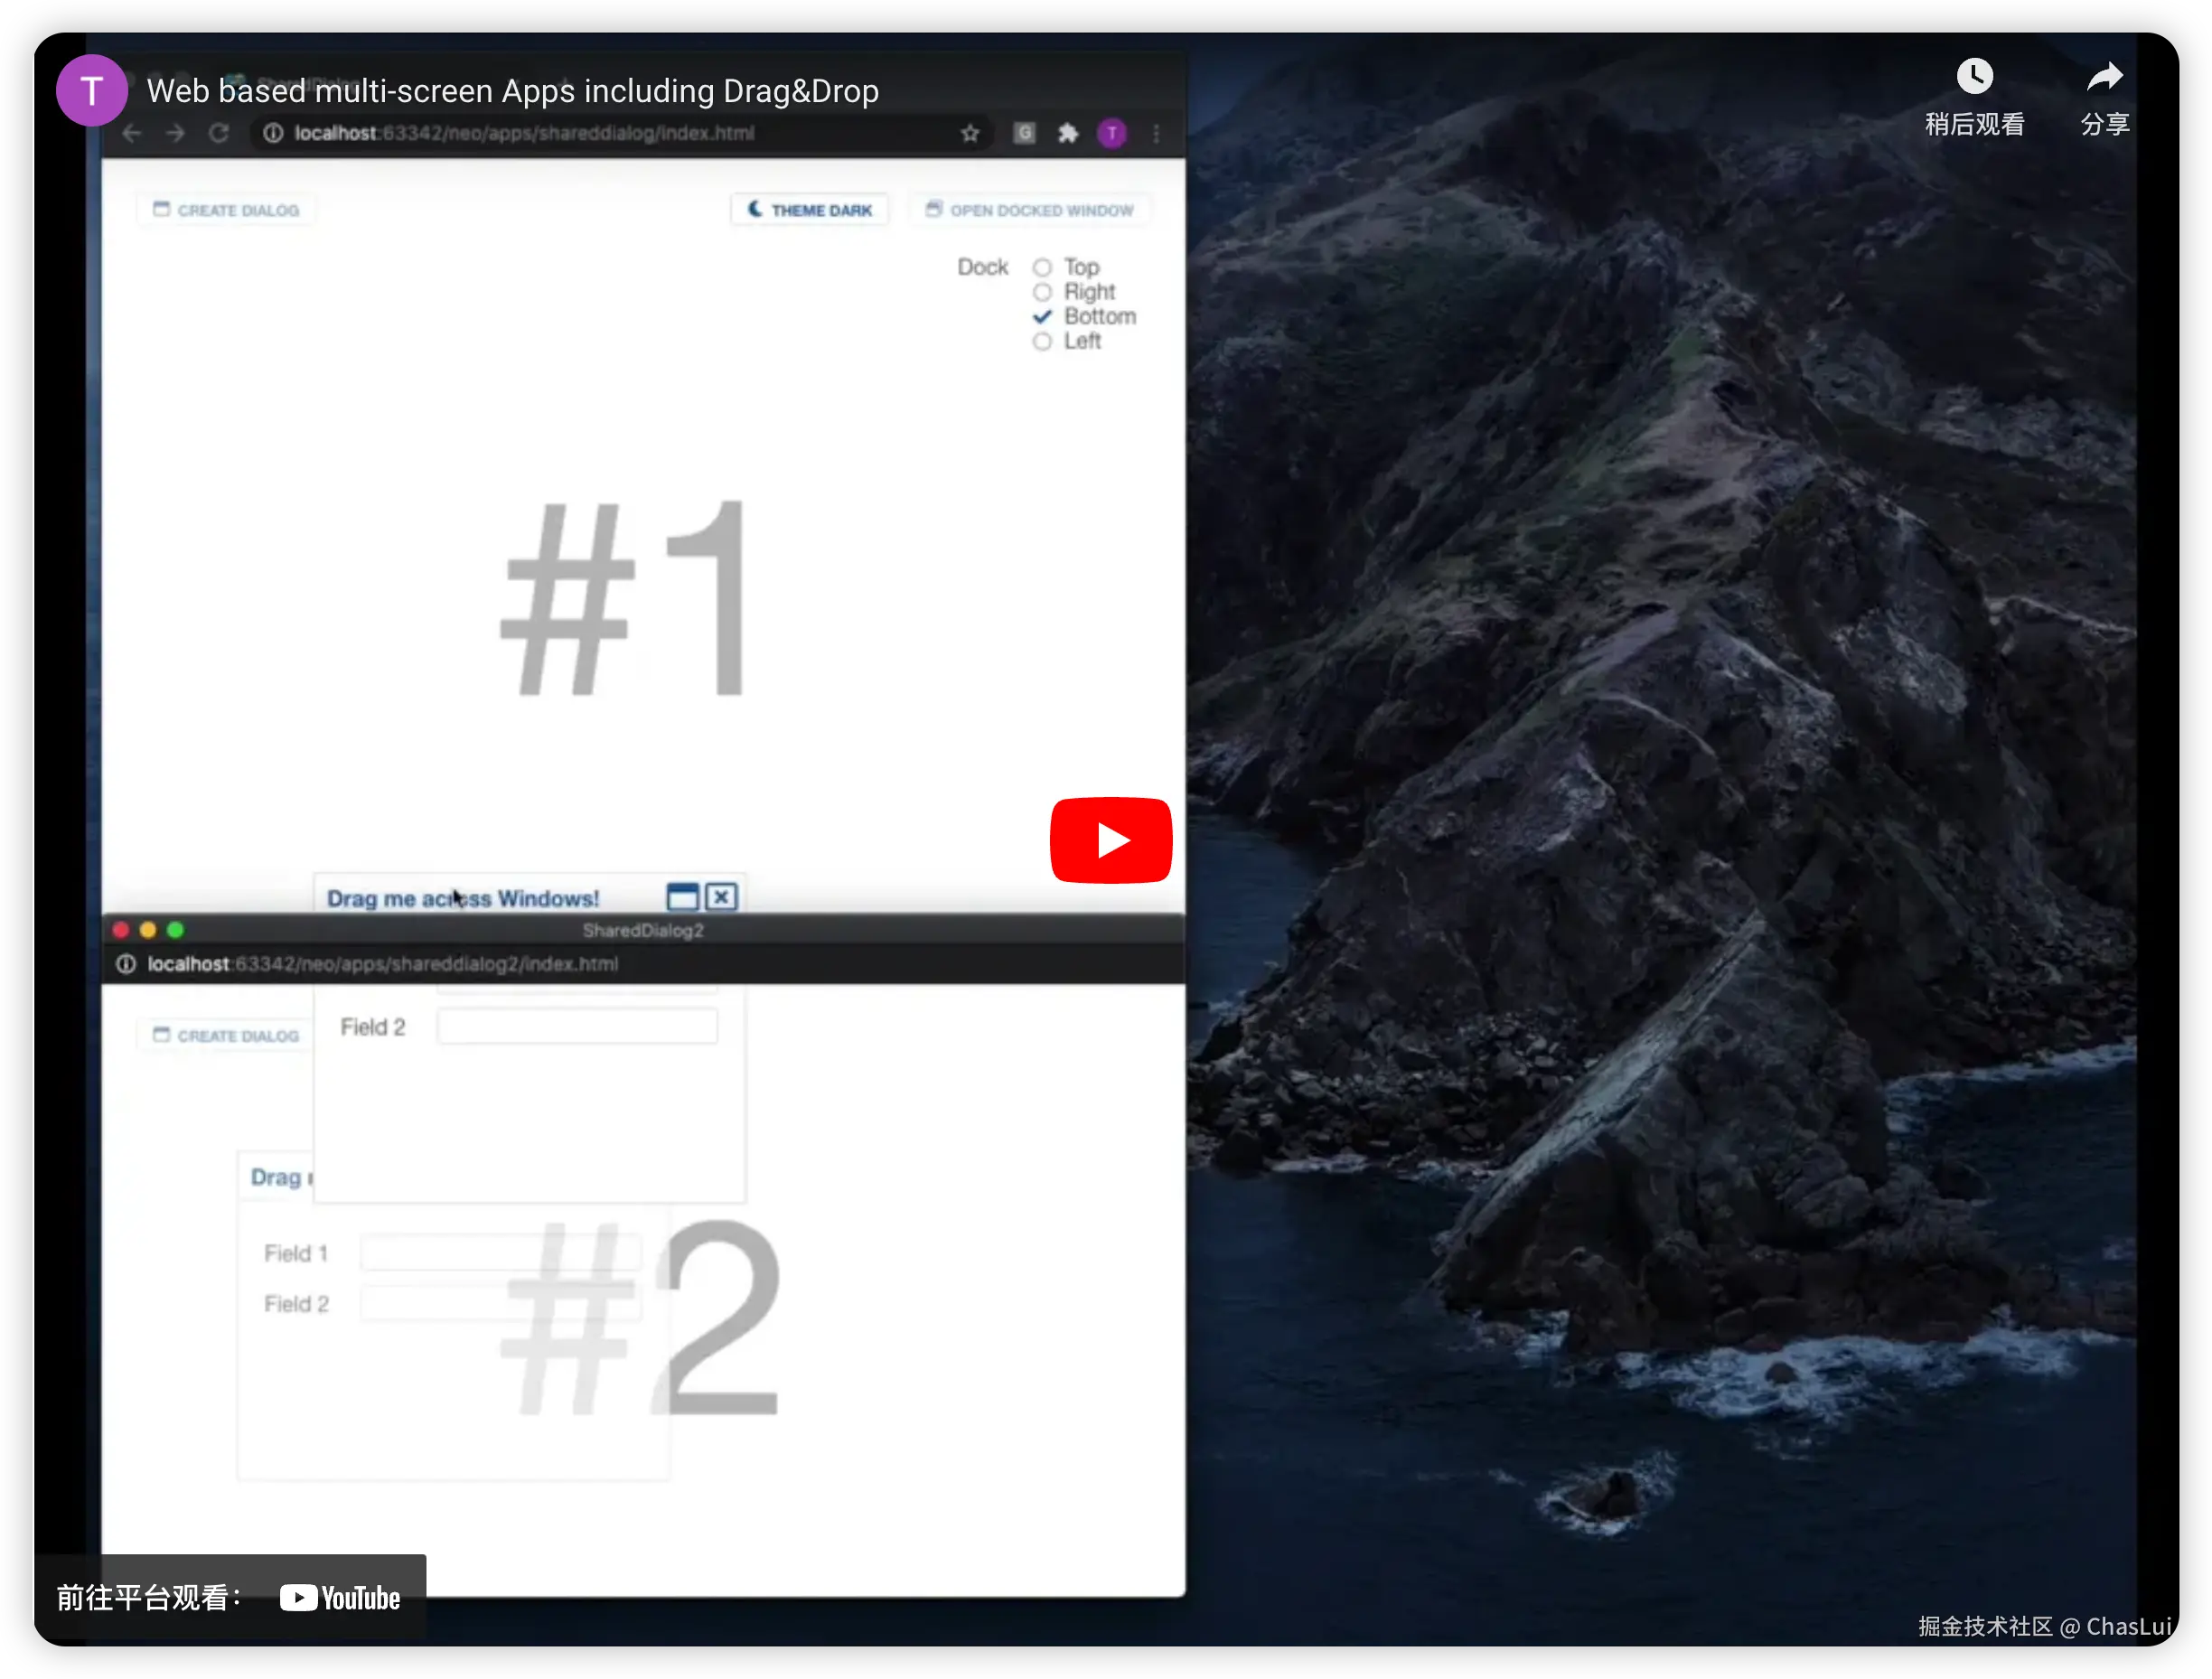Click the bookmark star in address bar

(x=969, y=133)
